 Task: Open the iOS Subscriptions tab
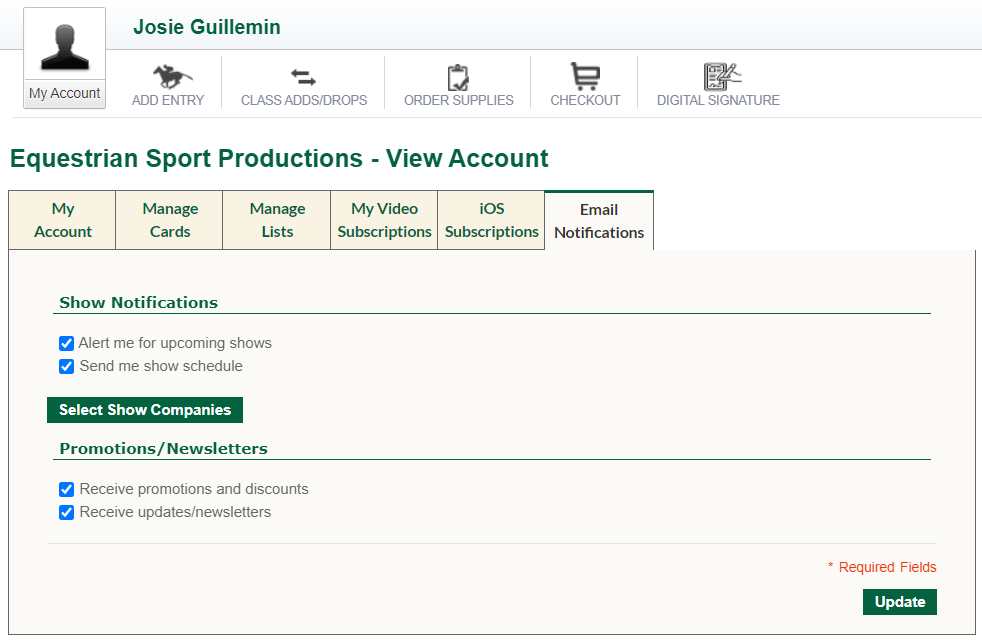pos(492,220)
